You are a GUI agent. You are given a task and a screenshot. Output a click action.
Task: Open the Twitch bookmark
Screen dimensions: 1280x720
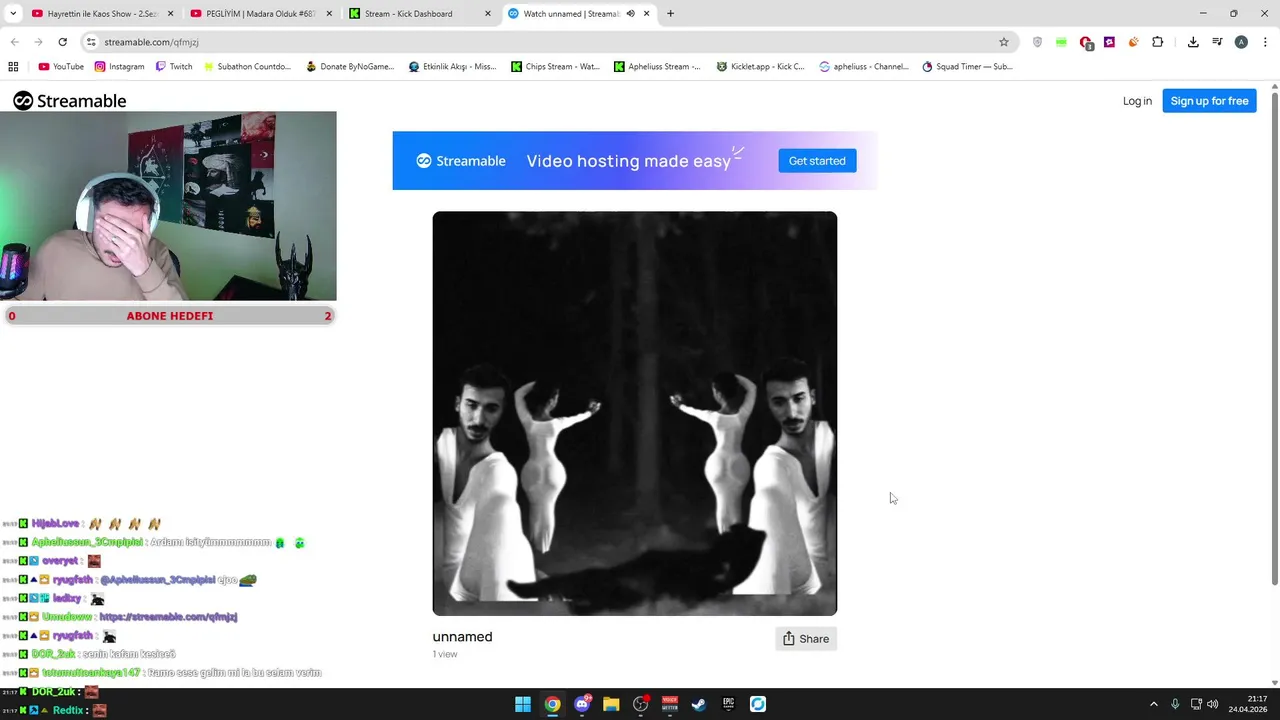(x=173, y=67)
